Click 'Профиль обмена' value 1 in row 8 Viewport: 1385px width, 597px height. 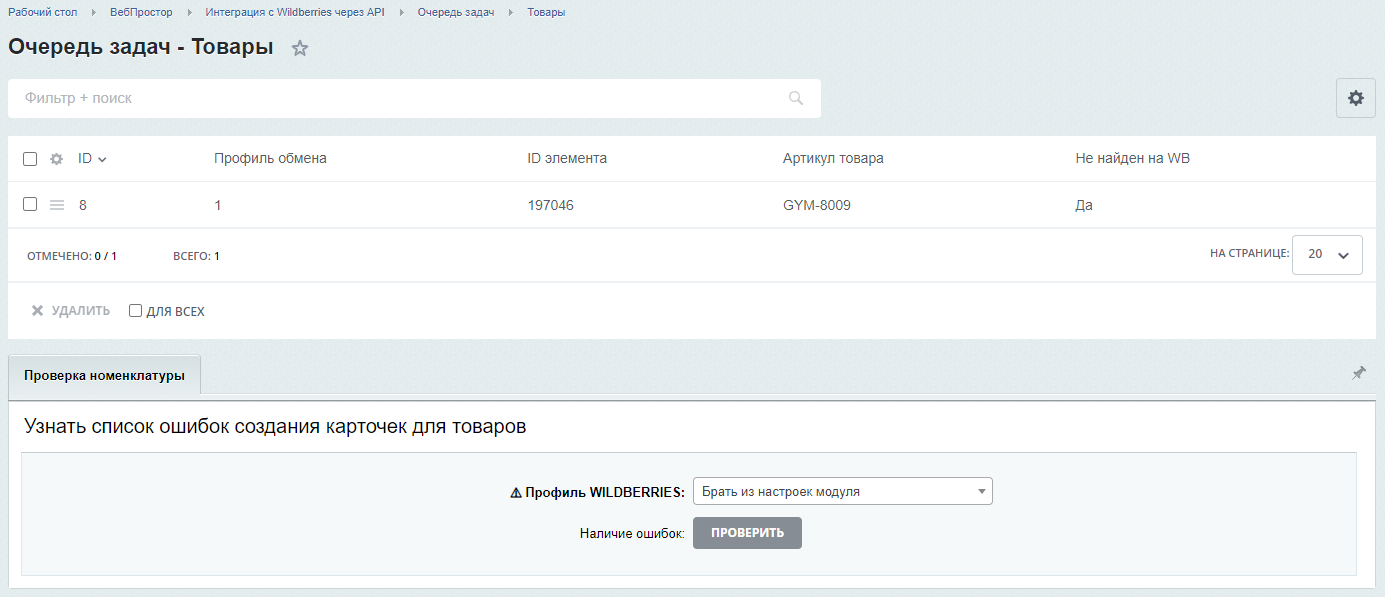click(218, 205)
